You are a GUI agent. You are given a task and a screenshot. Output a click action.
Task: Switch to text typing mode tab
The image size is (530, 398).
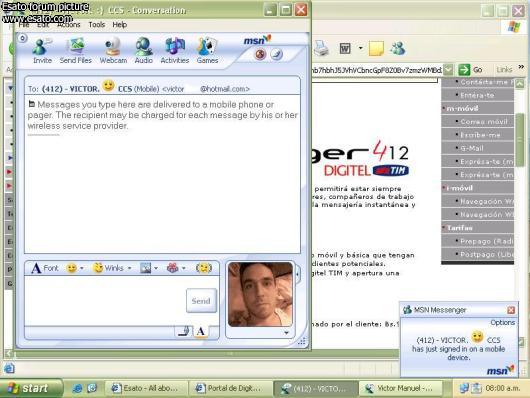(200, 331)
